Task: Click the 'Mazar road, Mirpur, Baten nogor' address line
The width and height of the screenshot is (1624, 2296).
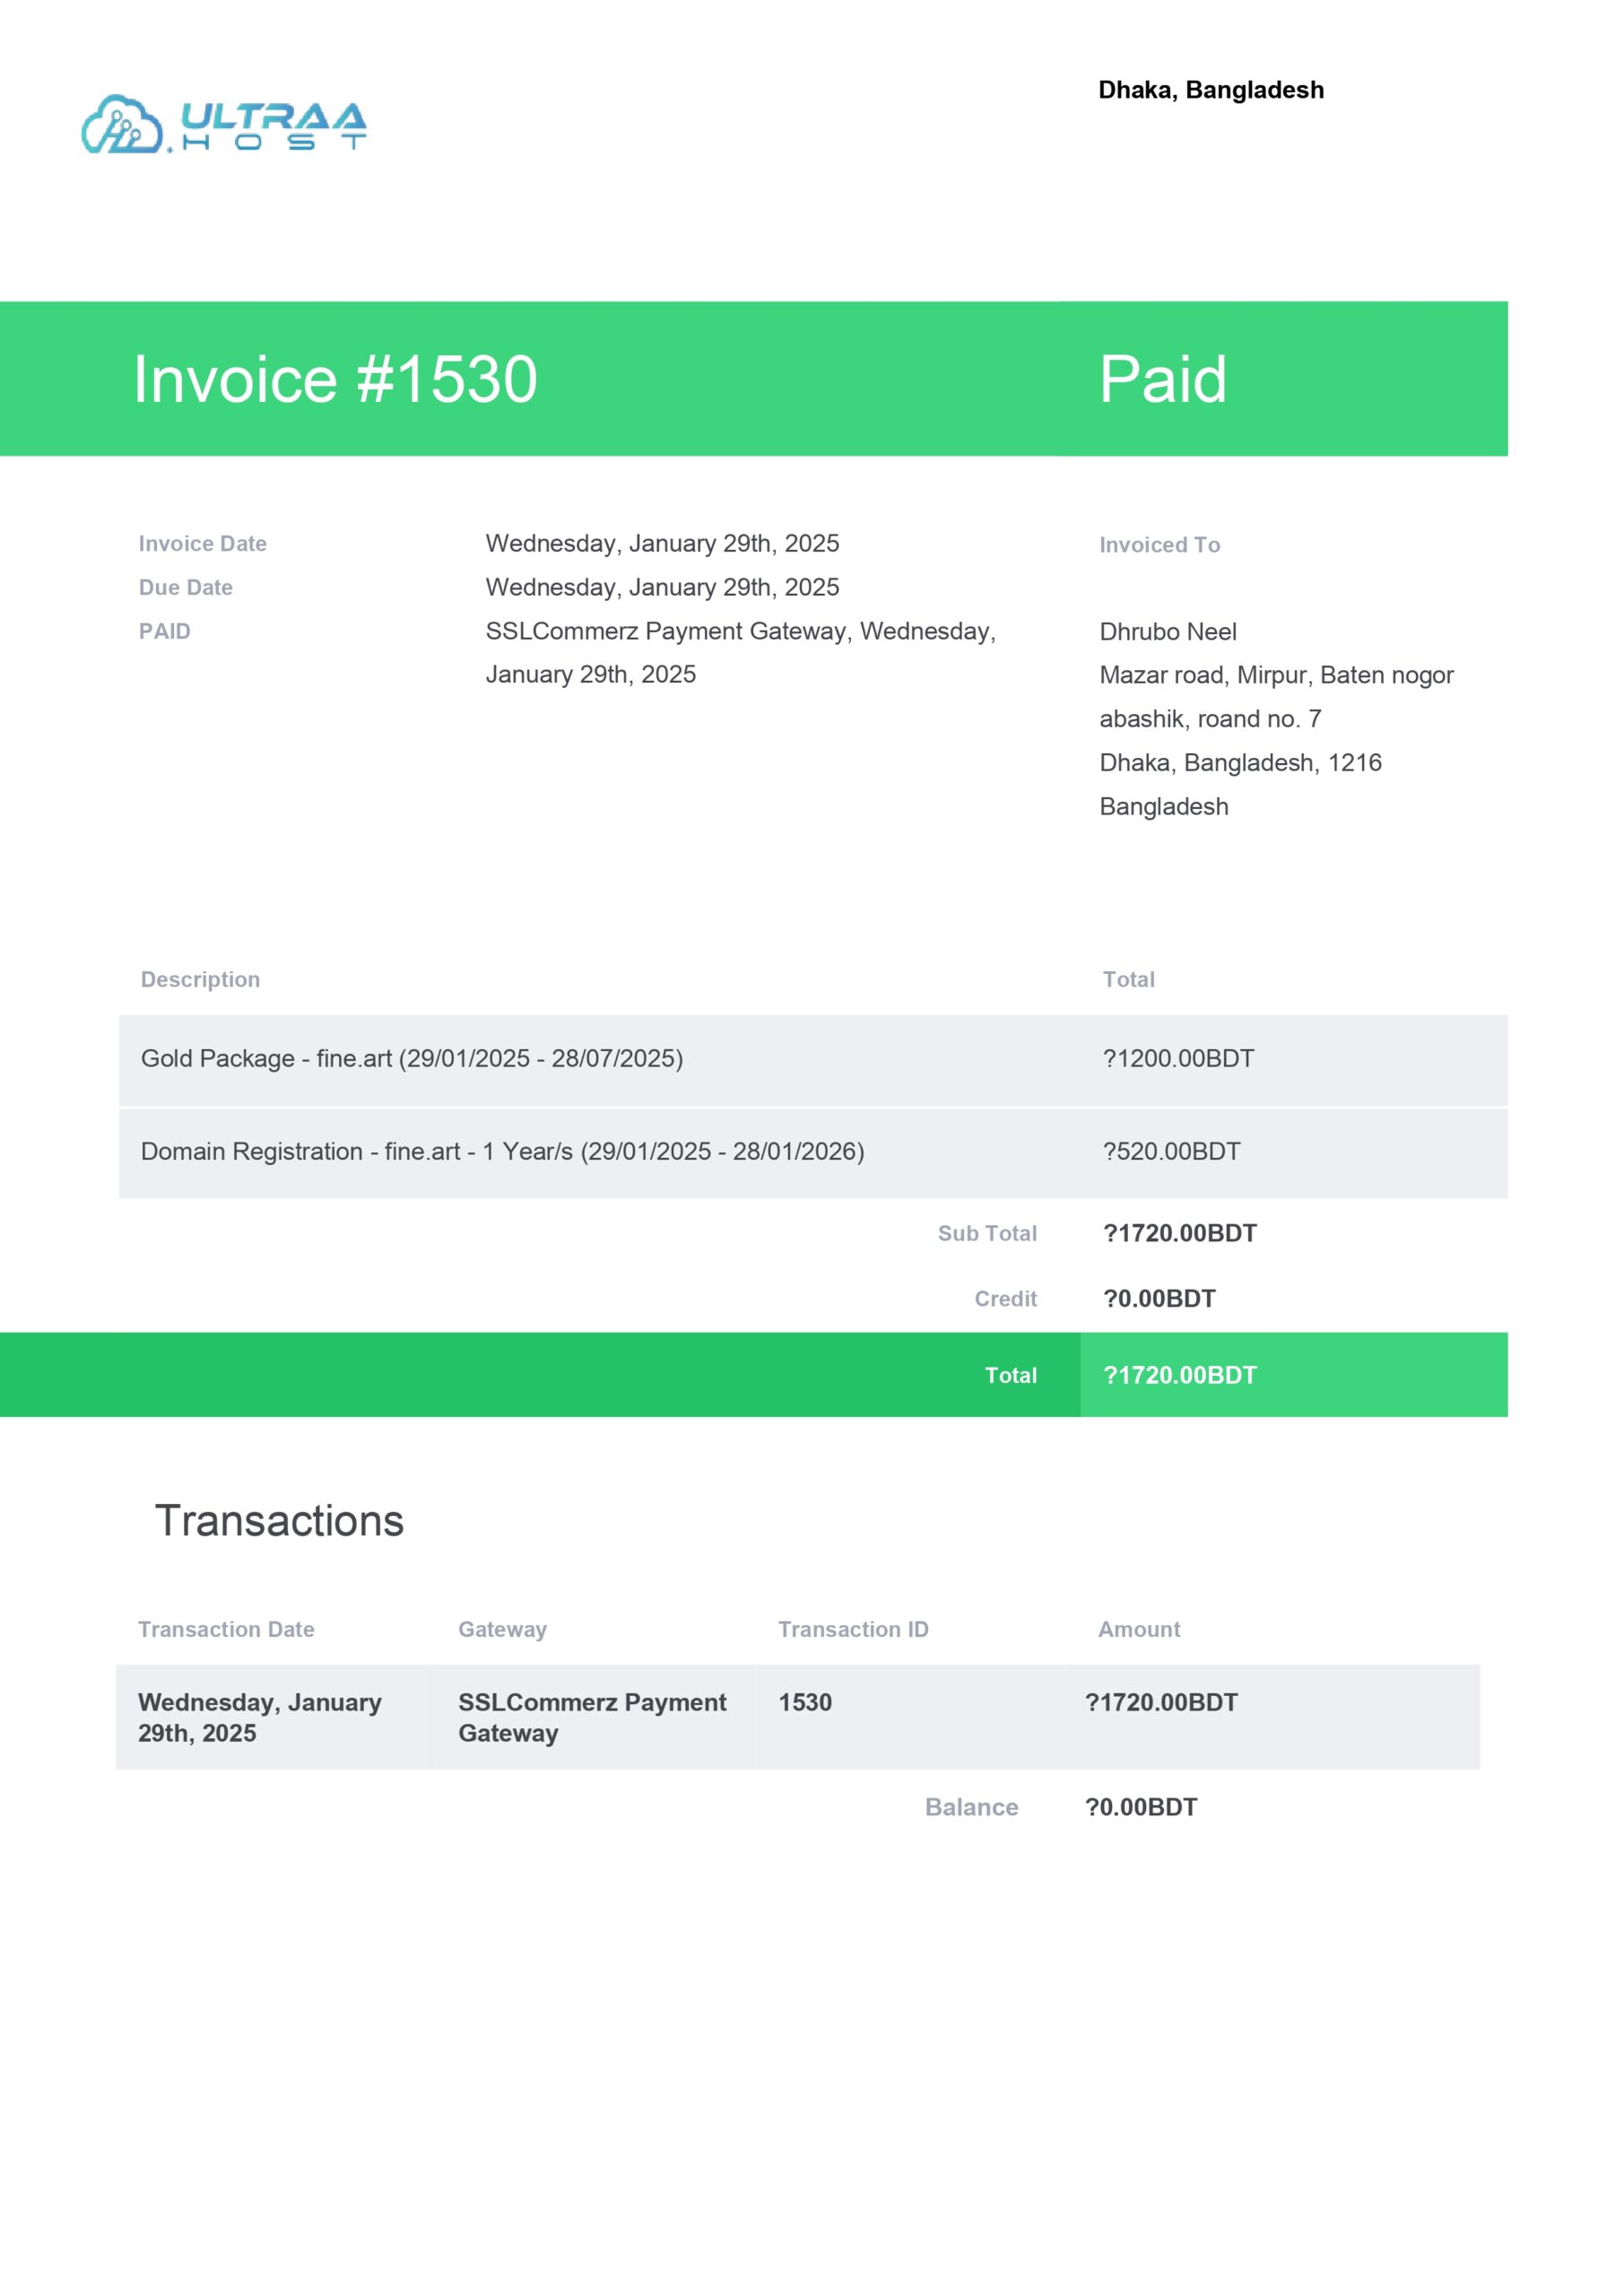Action: 1276,676
